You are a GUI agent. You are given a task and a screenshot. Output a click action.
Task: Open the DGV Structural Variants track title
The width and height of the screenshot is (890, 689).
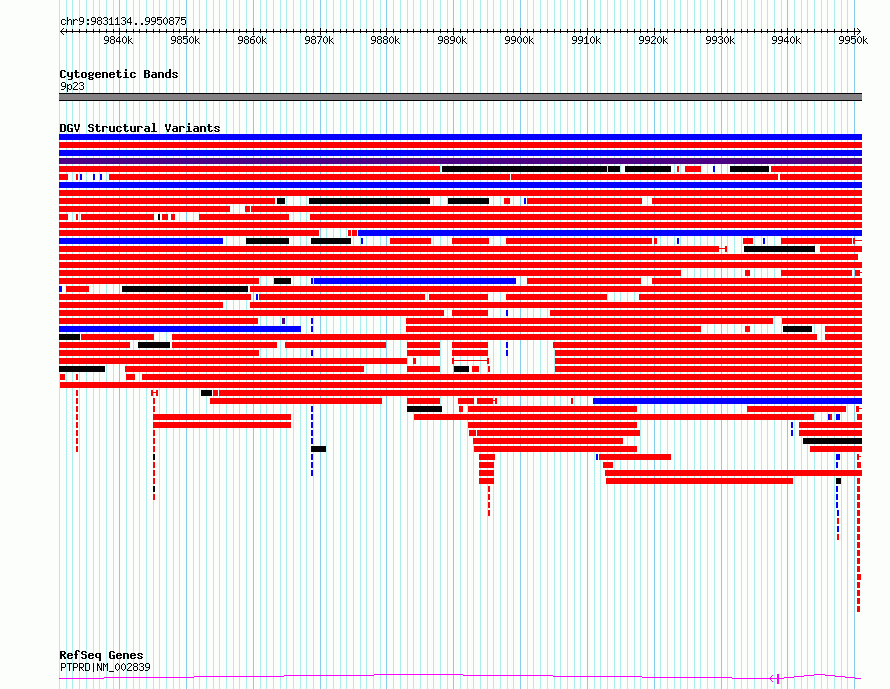(140, 128)
